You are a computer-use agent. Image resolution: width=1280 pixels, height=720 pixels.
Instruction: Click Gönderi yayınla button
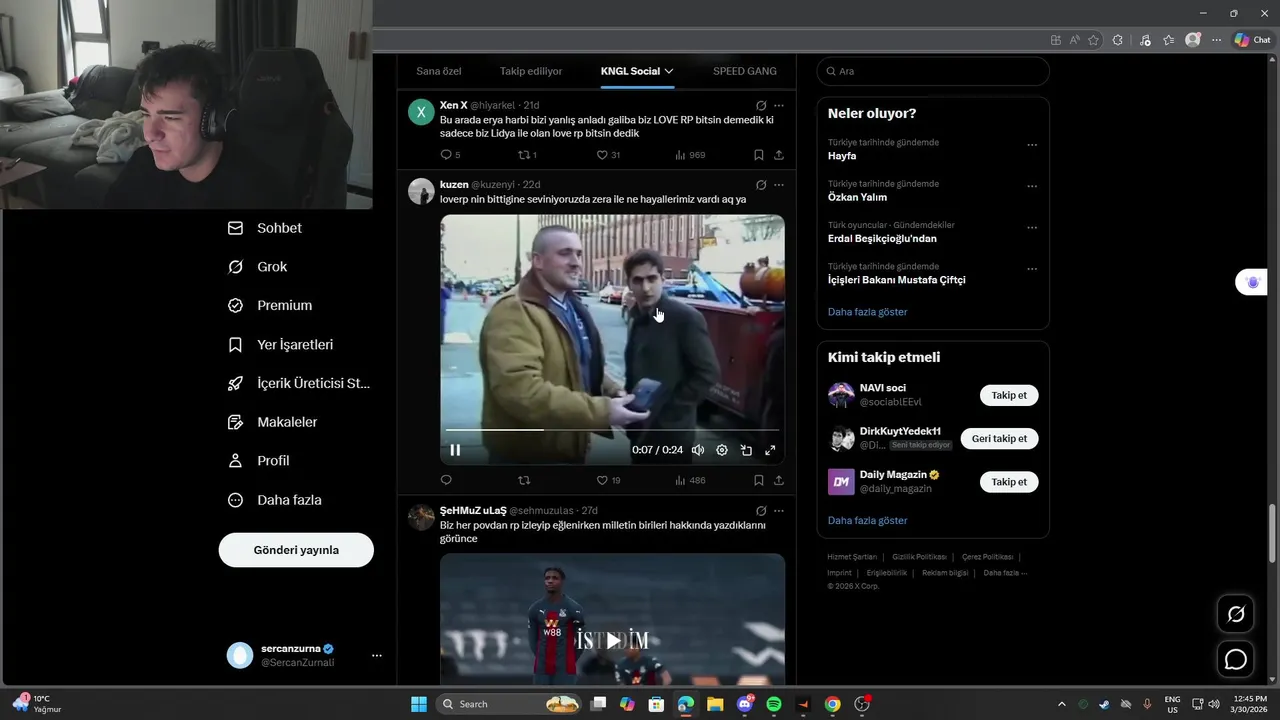click(296, 550)
